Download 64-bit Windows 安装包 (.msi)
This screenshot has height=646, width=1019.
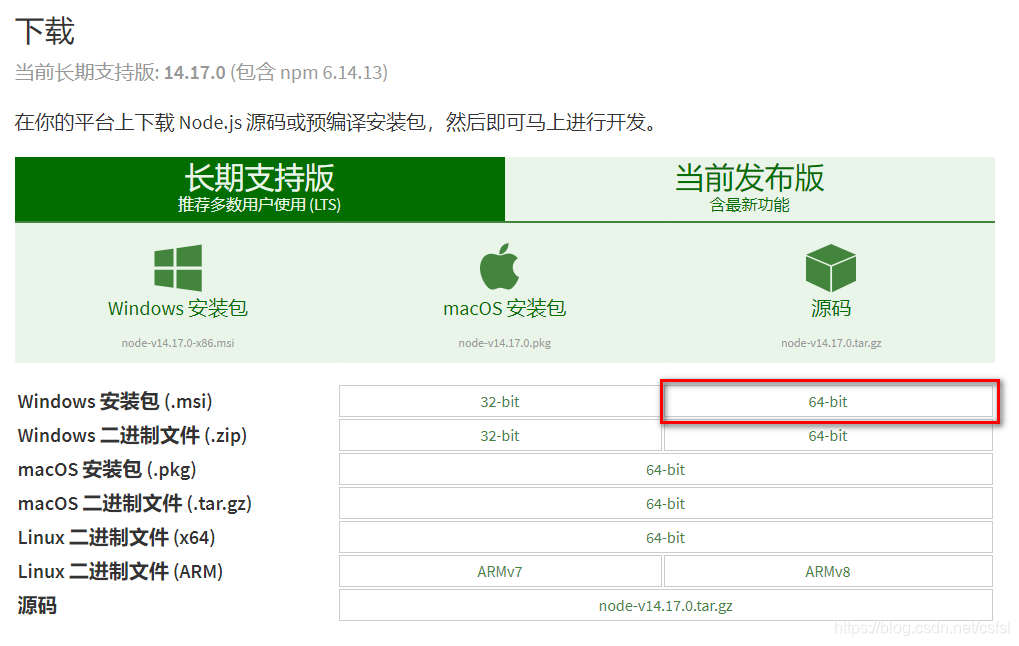828,402
